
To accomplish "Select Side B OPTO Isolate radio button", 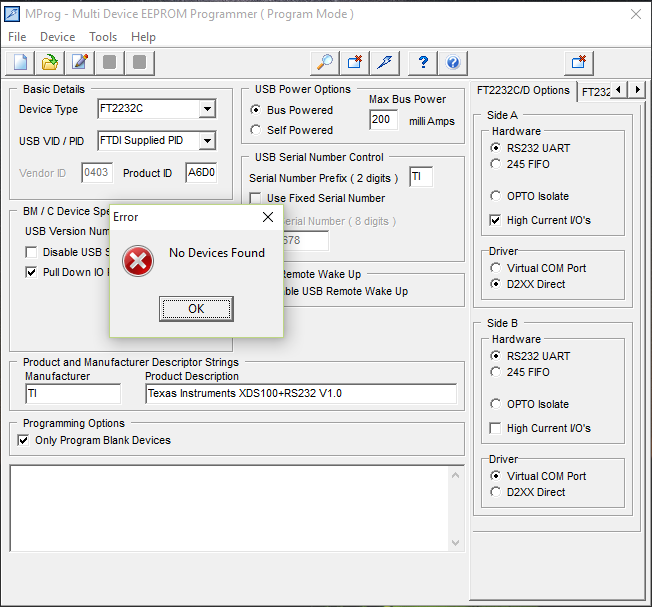I will point(495,404).
